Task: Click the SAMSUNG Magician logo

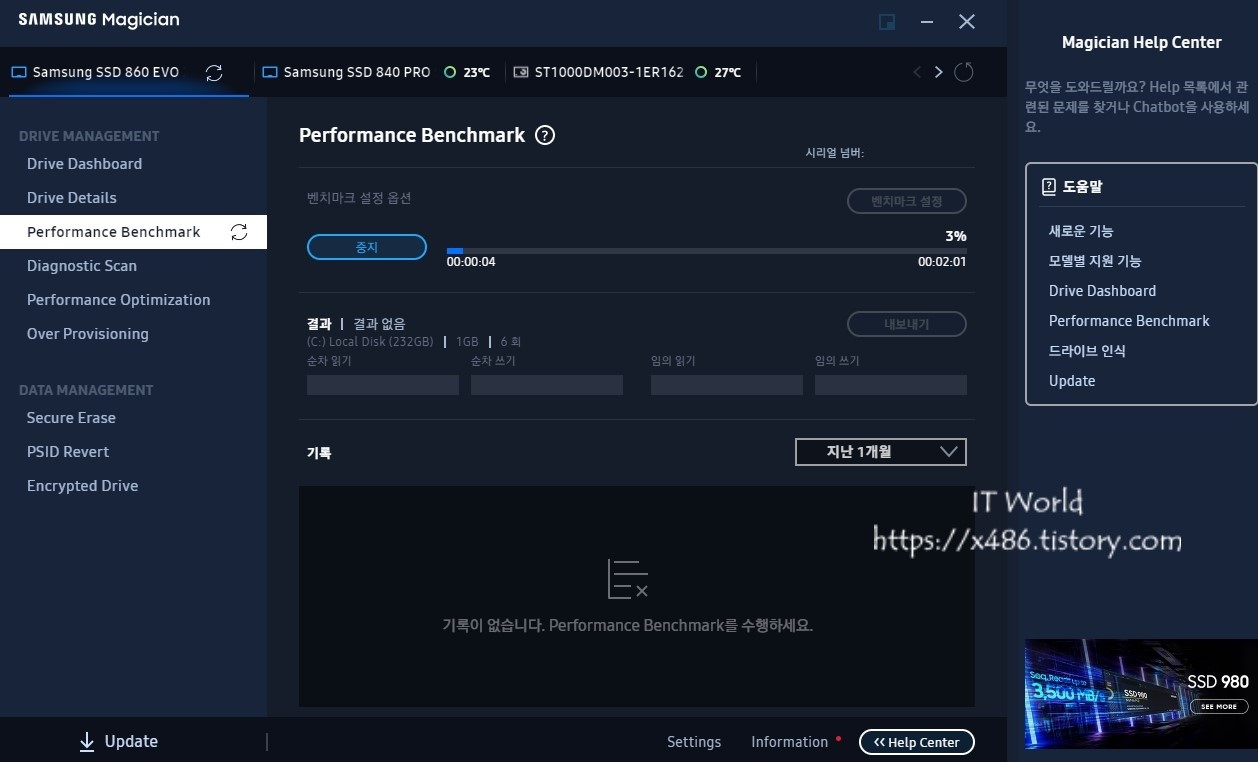Action: (x=99, y=19)
